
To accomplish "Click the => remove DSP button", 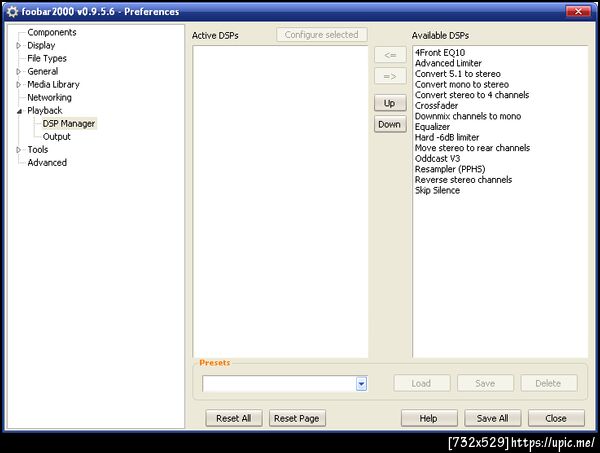I will [x=390, y=77].
